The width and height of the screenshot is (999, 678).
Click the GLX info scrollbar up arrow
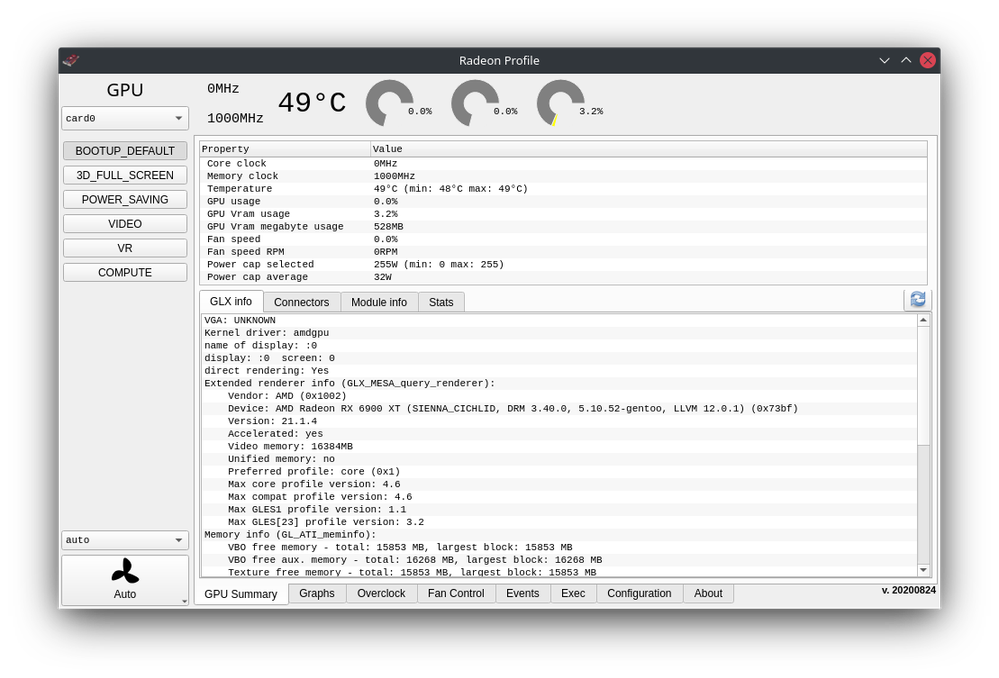click(923, 320)
